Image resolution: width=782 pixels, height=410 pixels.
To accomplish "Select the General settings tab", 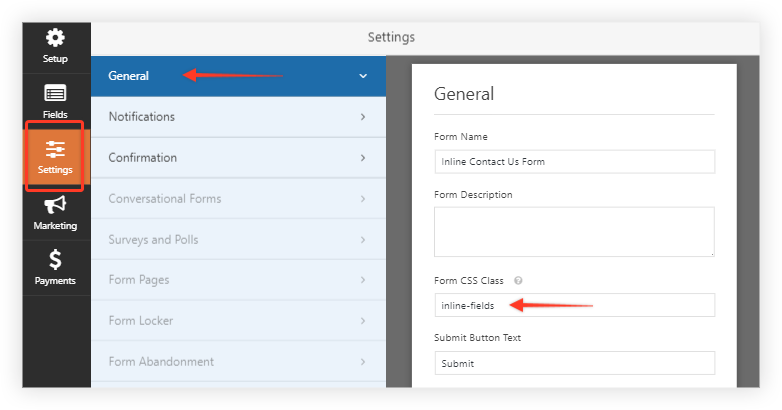I will pyautogui.click(x=238, y=76).
